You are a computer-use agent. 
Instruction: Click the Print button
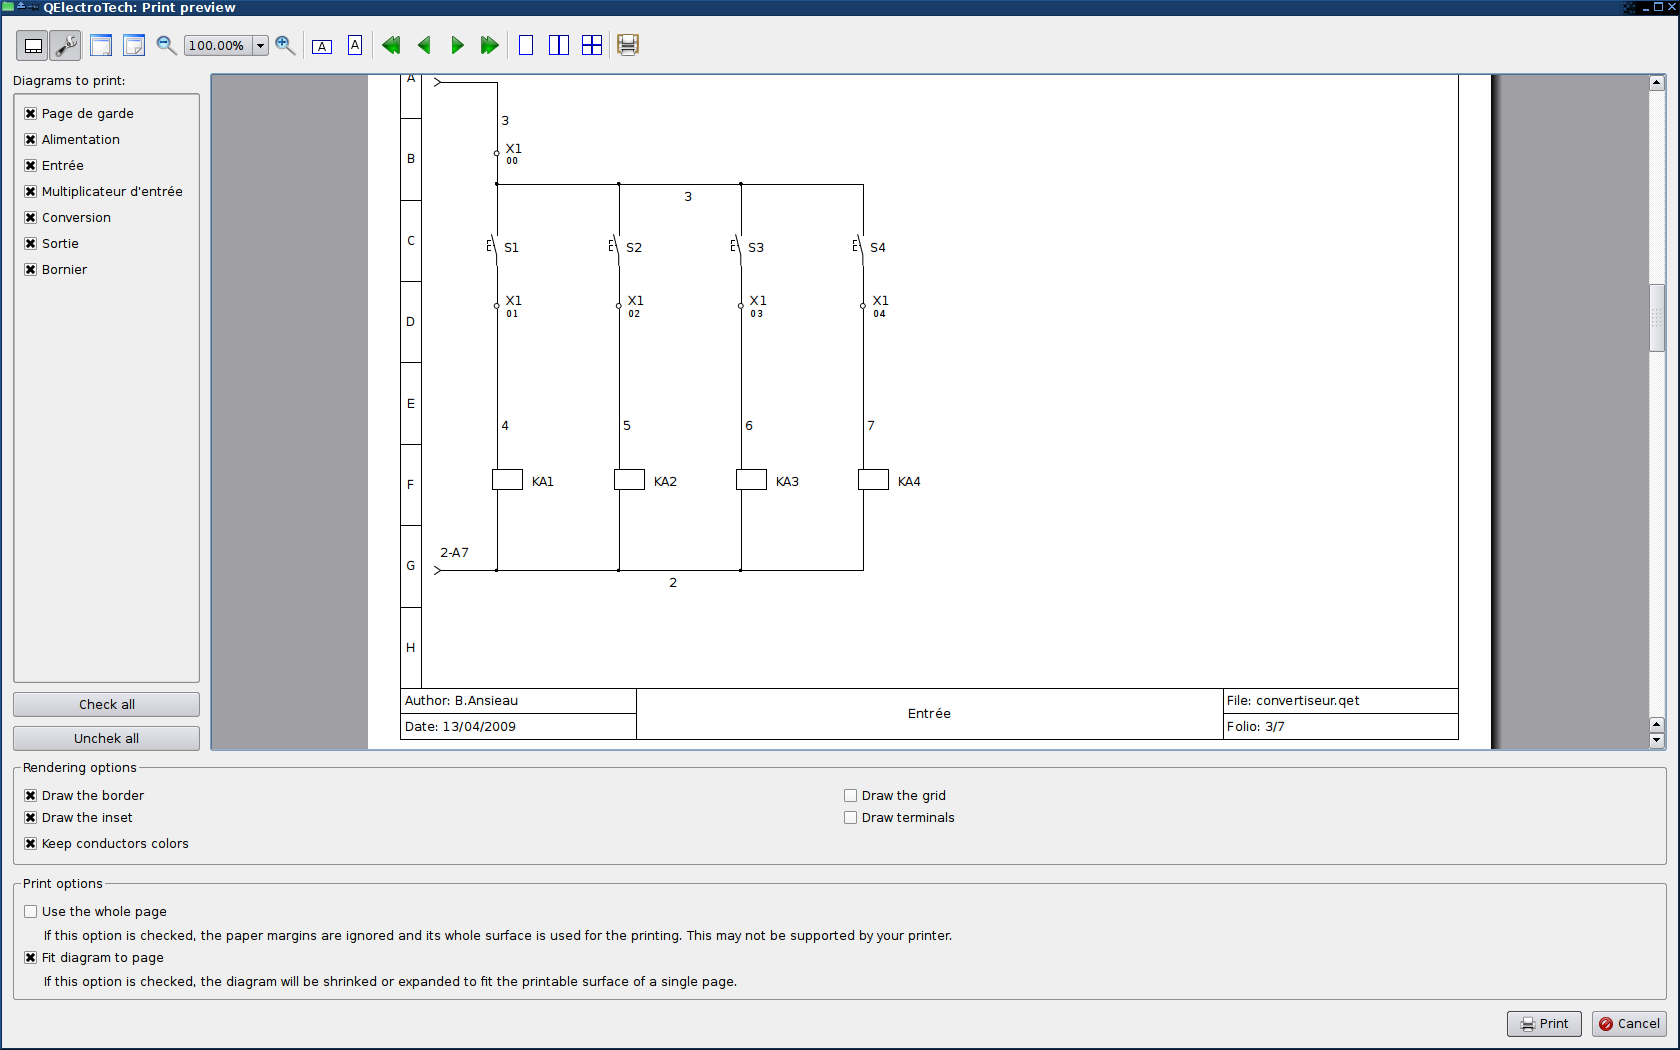tap(1544, 1023)
